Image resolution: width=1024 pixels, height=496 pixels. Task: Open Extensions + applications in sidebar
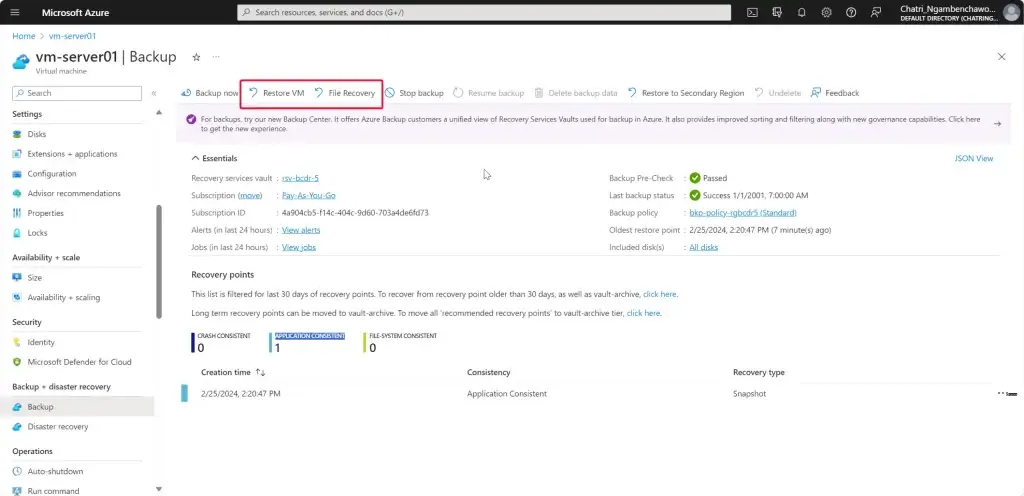[x=72, y=154]
